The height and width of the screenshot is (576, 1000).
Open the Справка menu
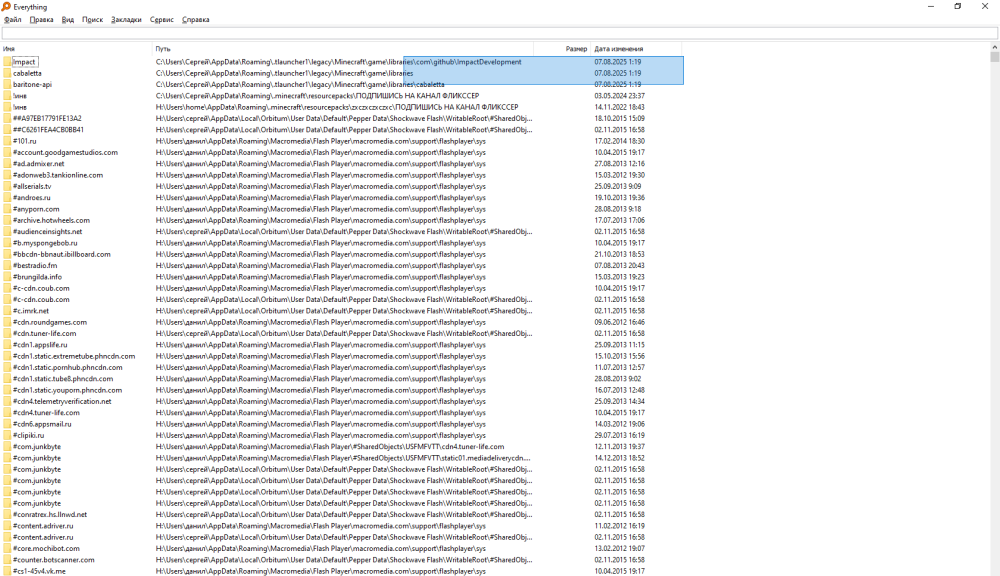[196, 20]
